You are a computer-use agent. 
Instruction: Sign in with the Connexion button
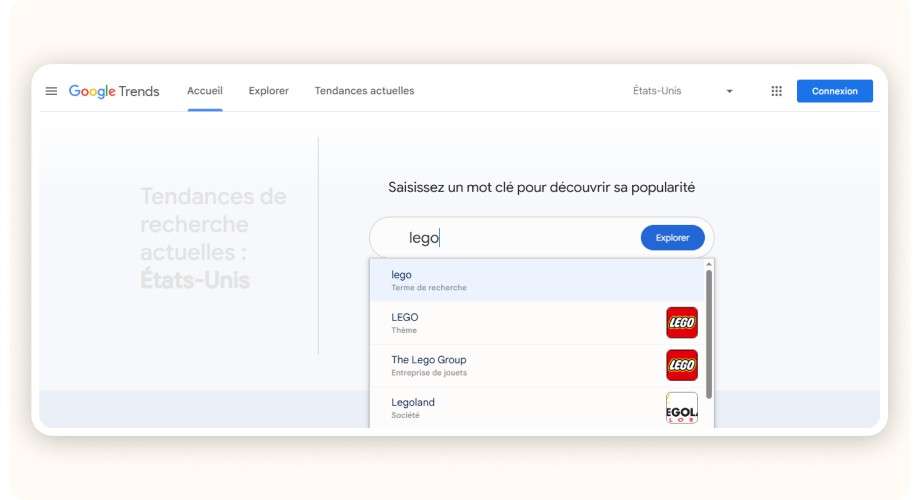(x=834, y=91)
